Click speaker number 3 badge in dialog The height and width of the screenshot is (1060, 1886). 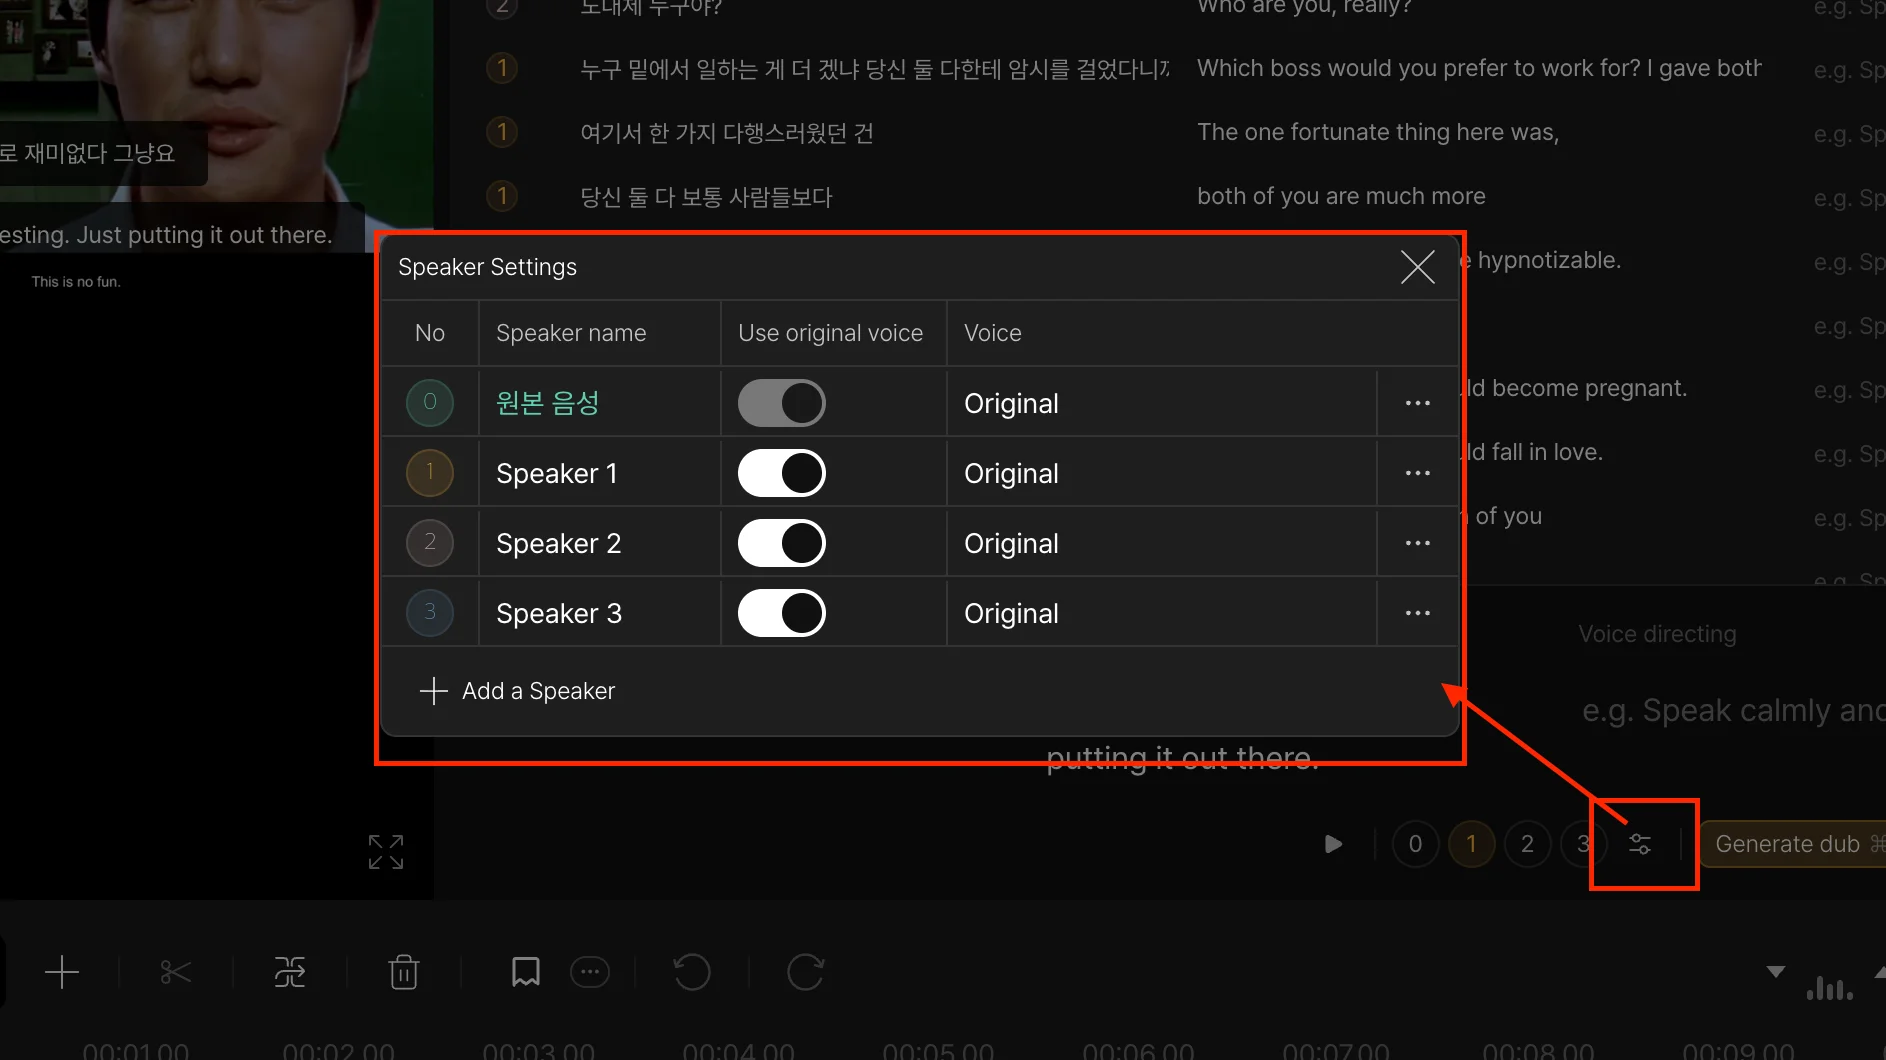pos(430,613)
